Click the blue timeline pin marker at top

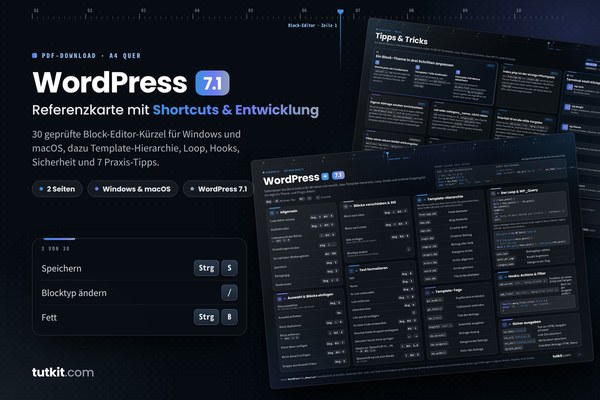pyautogui.click(x=340, y=12)
